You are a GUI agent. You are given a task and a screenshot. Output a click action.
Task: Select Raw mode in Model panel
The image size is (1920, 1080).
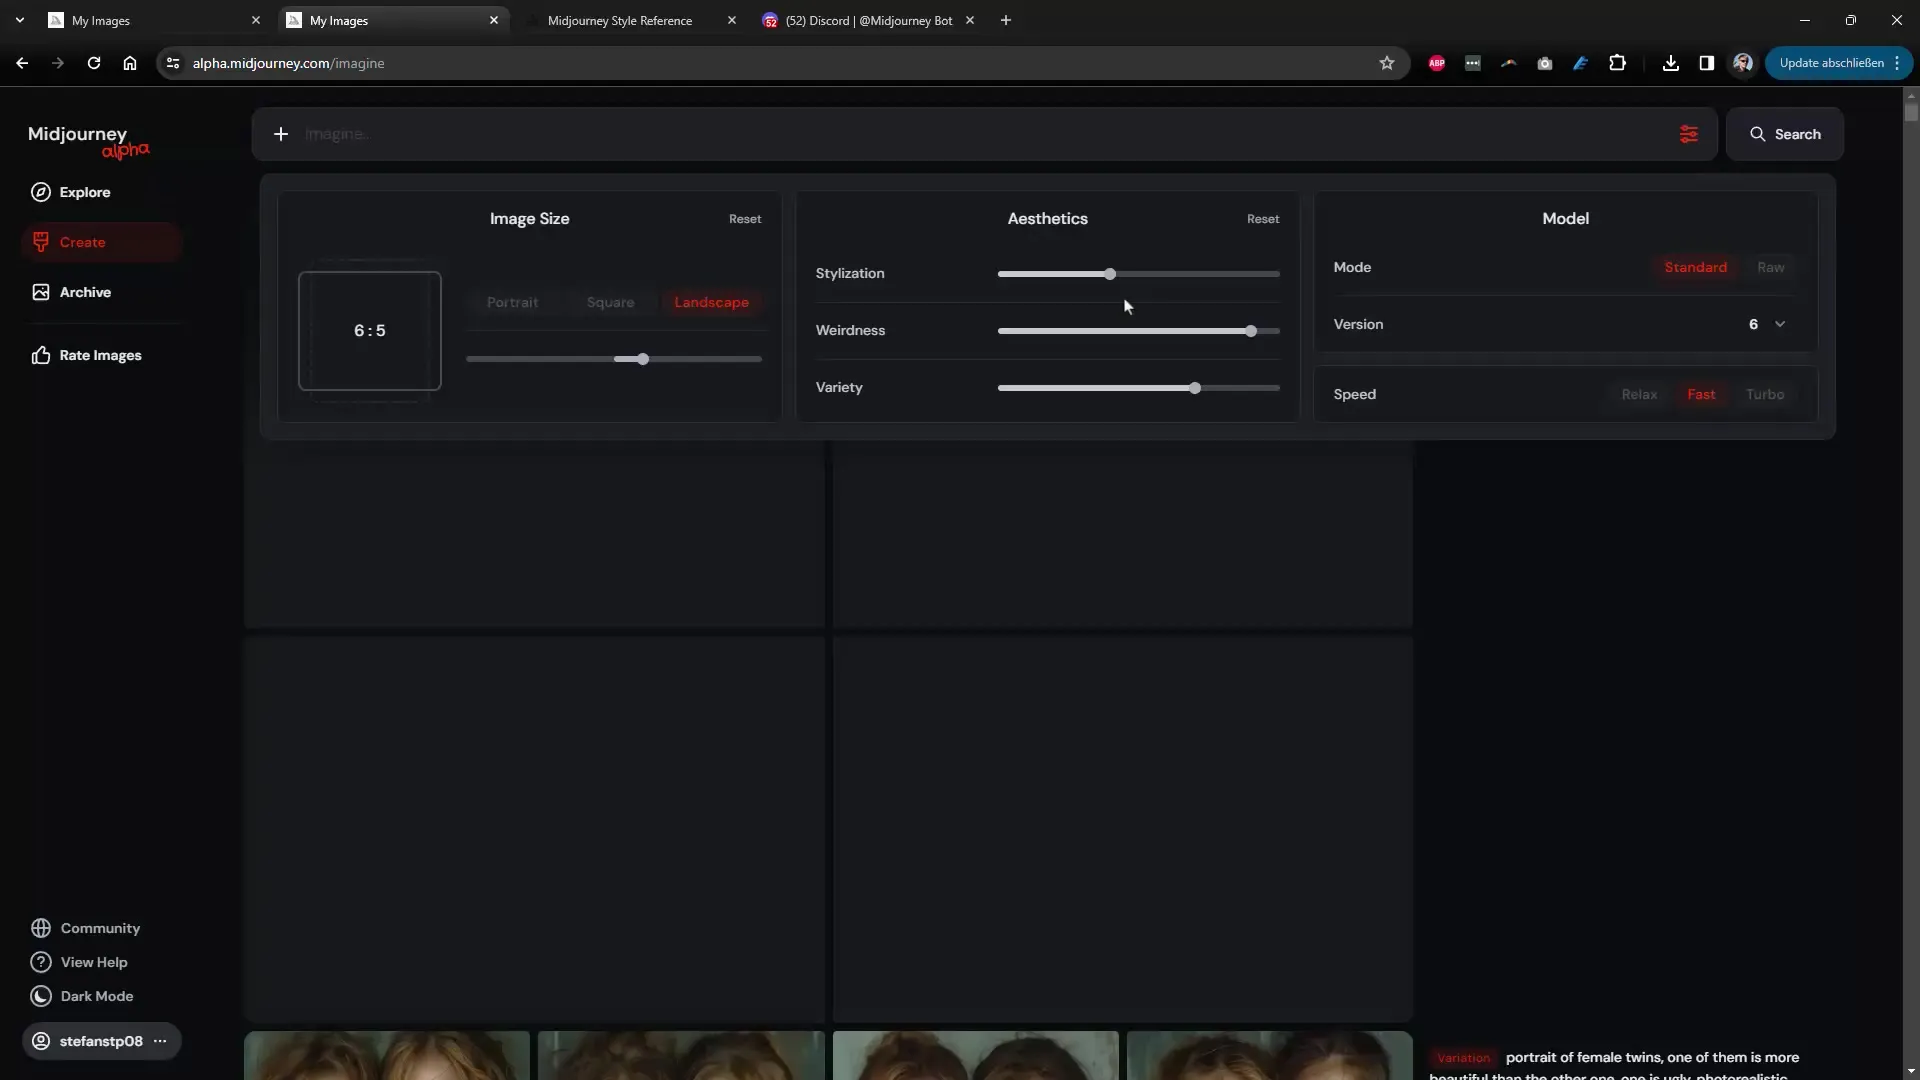pos(1770,268)
